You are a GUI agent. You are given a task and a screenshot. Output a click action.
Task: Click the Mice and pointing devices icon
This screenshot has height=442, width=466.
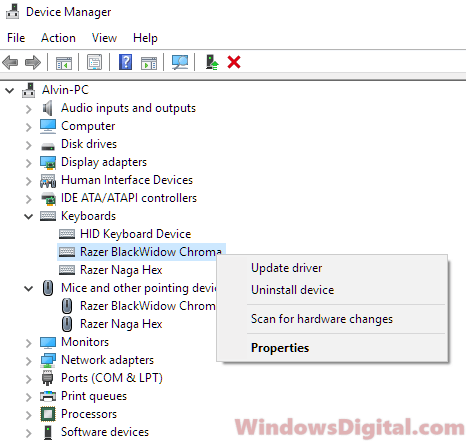point(48,288)
